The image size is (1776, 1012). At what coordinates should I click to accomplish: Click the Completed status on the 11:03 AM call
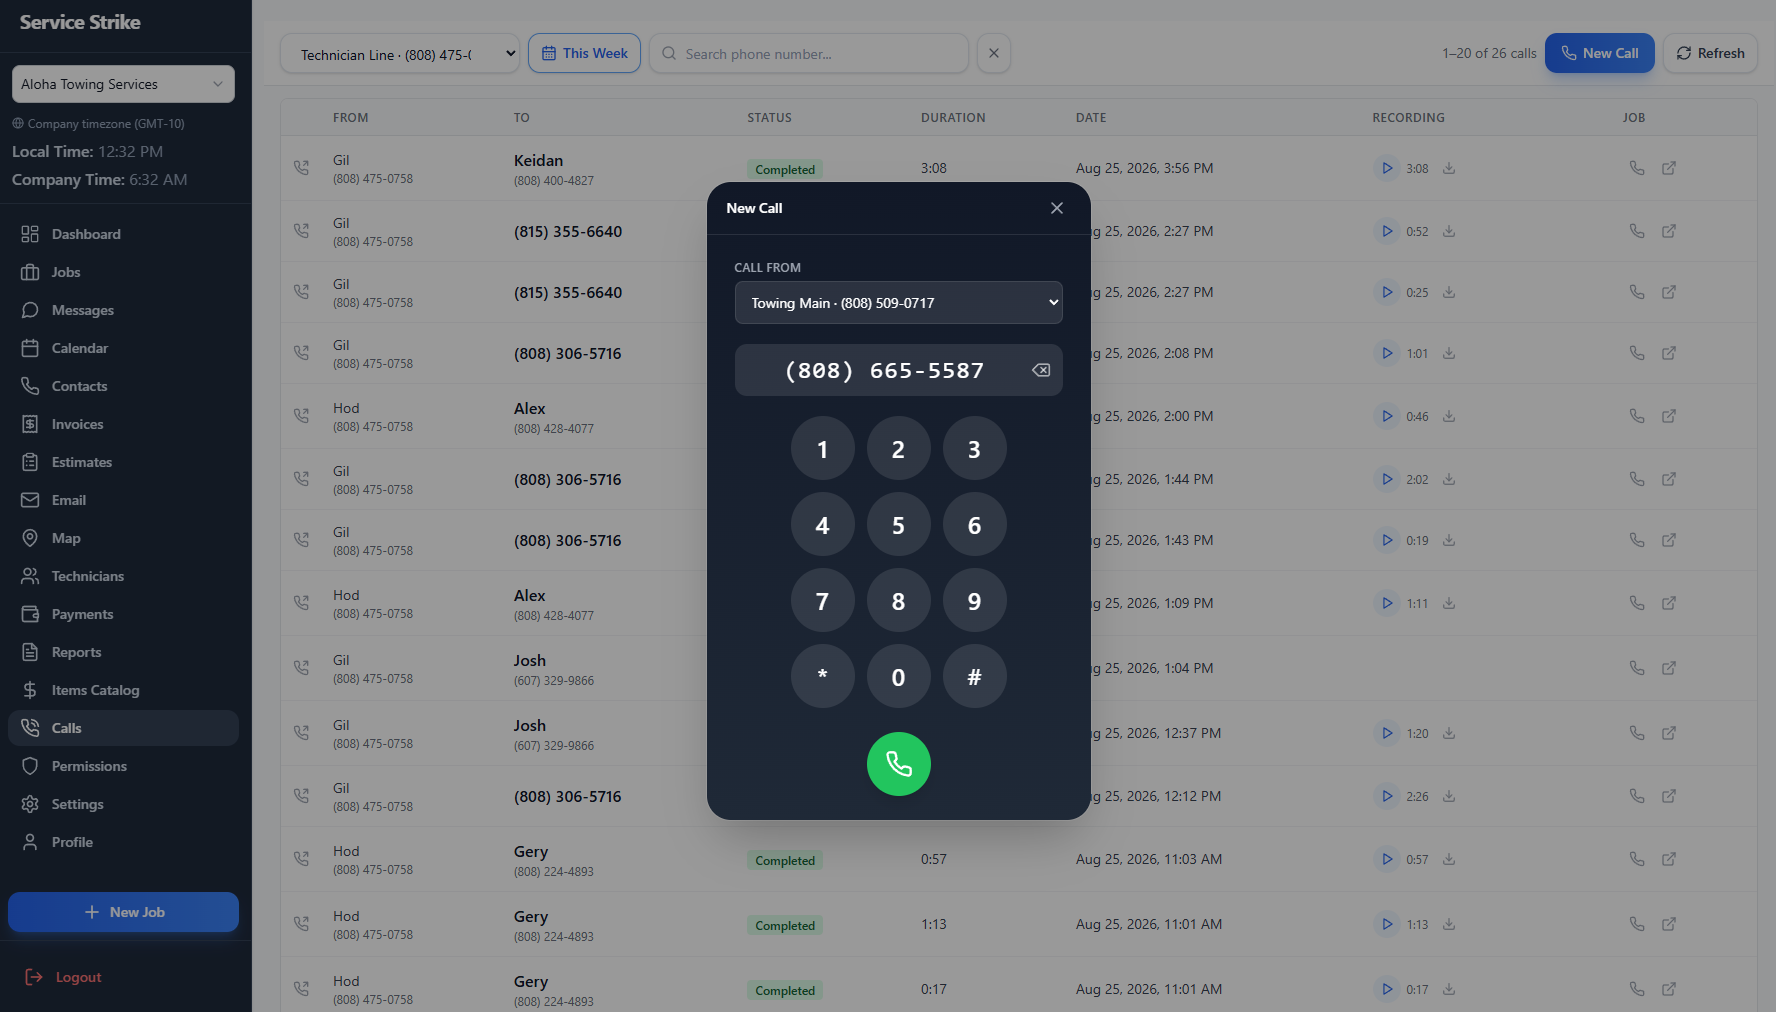[785, 860]
